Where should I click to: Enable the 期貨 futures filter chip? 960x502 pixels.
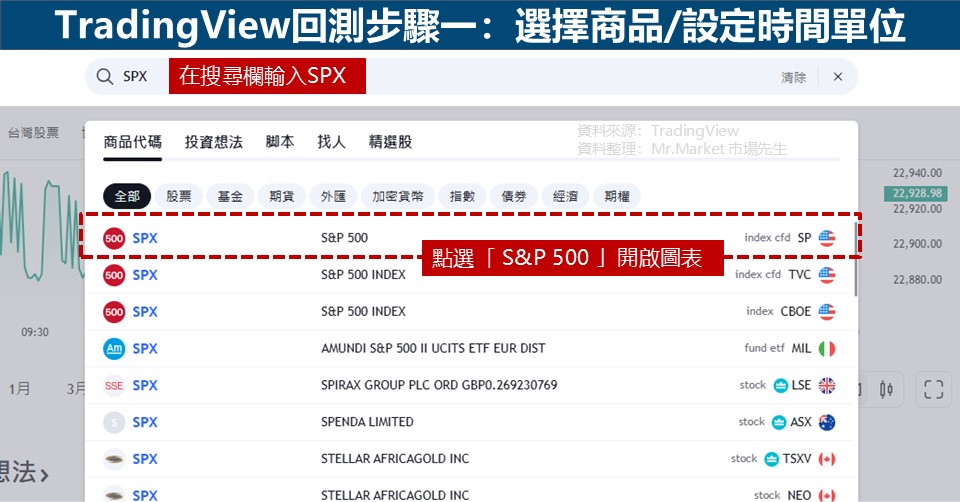pos(281,197)
